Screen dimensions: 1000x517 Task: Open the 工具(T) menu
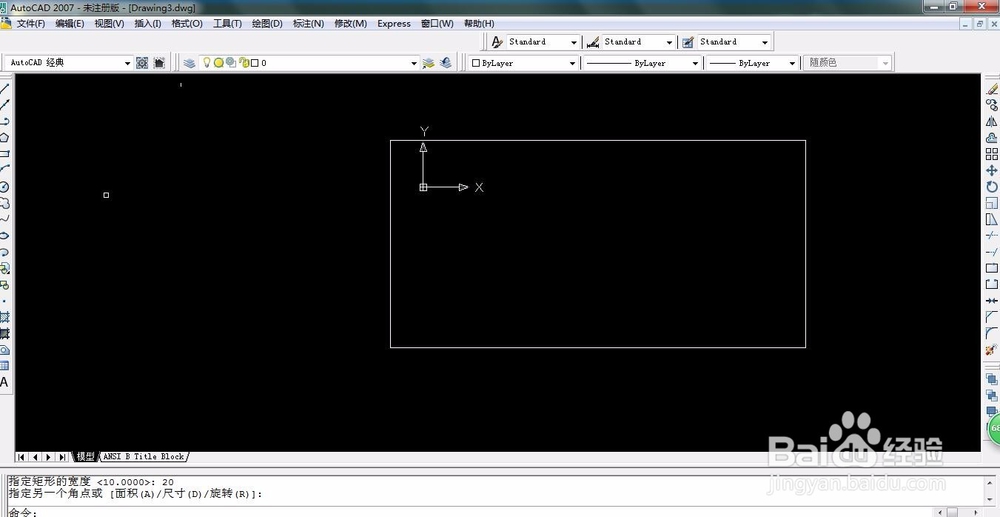227,24
